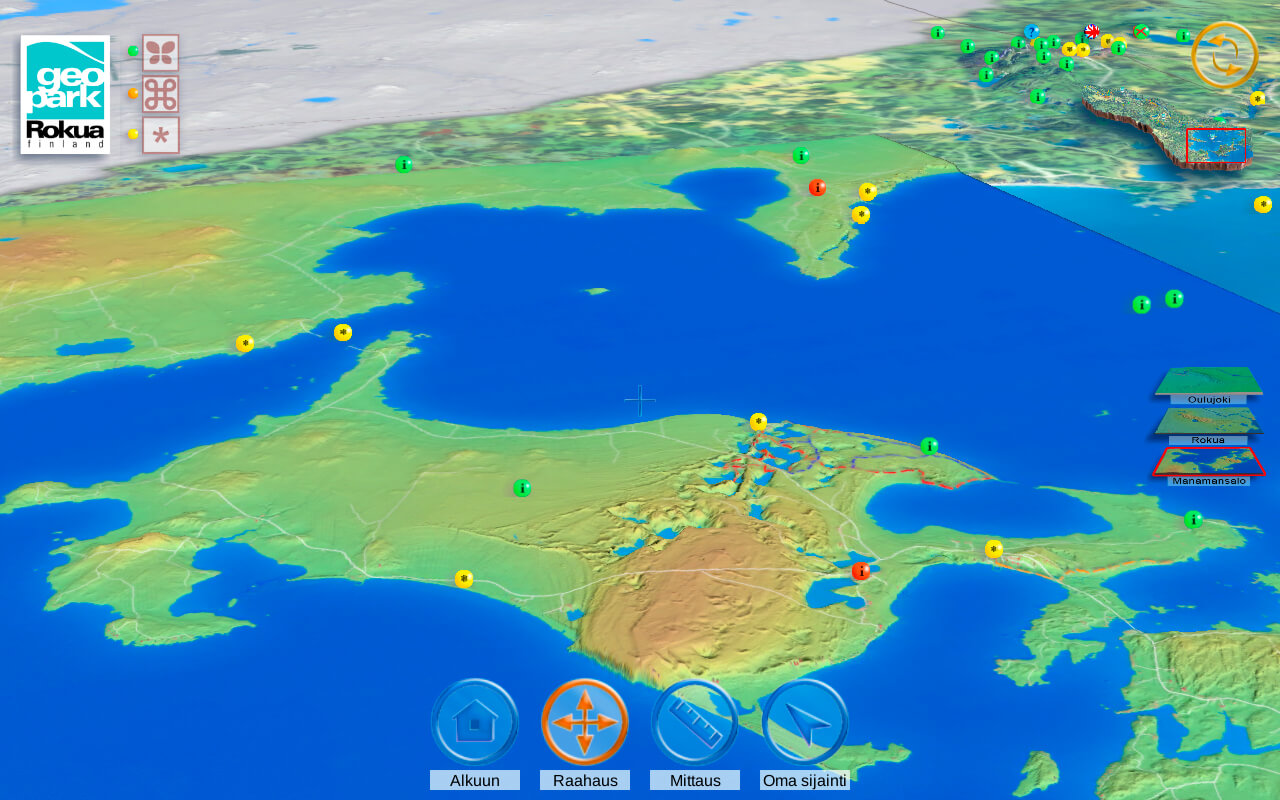Select the Mittaus ruler tool
The height and width of the screenshot is (800, 1280).
tap(695, 722)
